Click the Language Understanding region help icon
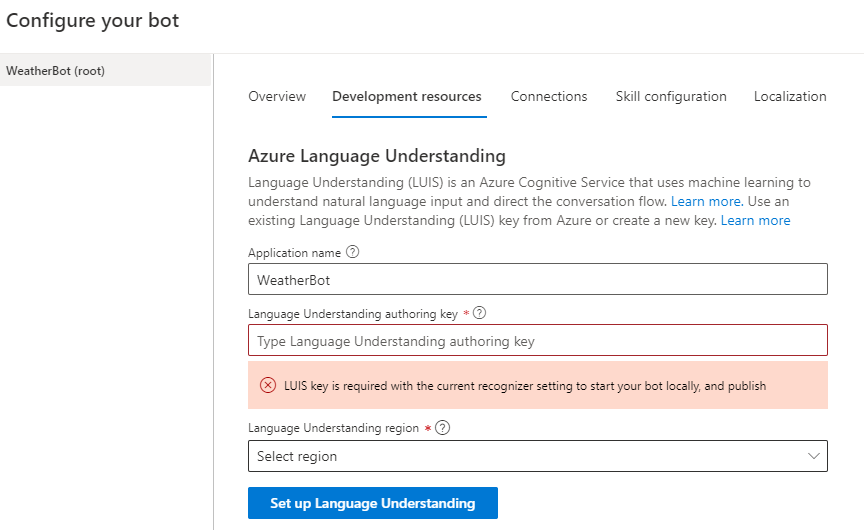 443,427
